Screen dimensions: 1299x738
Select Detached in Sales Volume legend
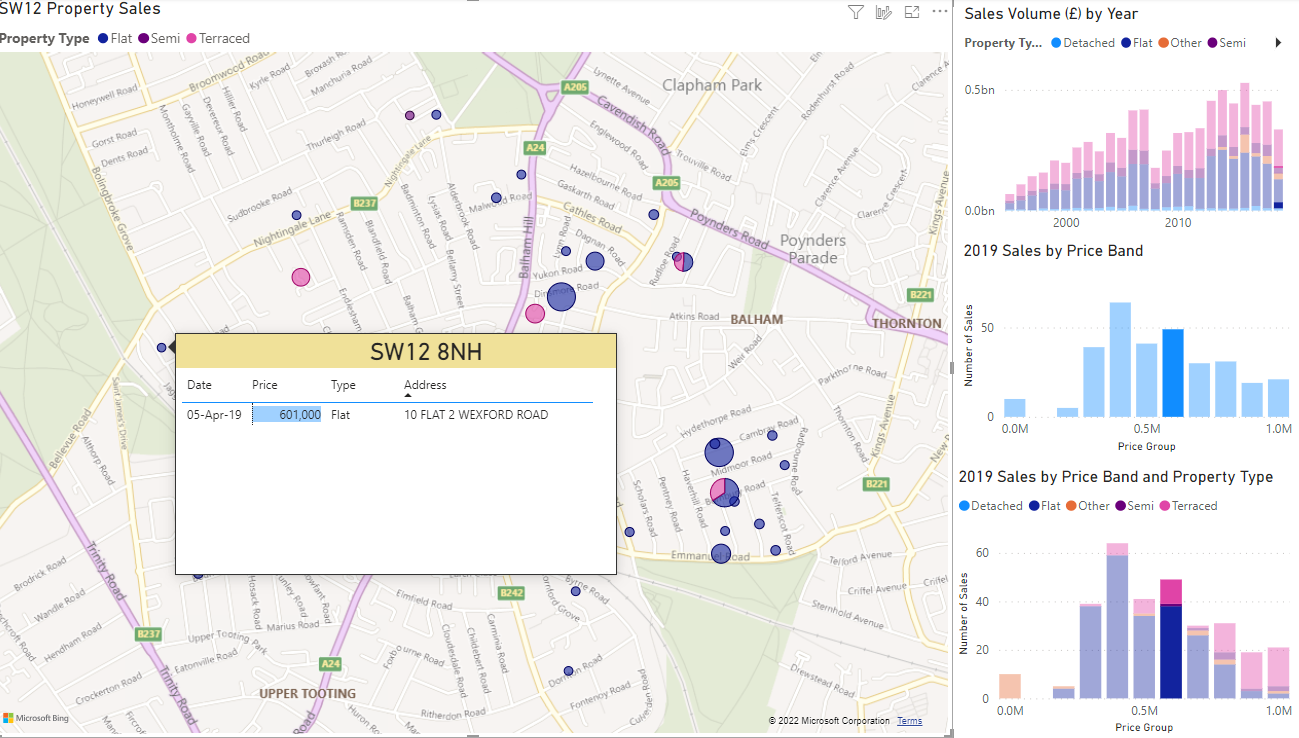[1084, 43]
